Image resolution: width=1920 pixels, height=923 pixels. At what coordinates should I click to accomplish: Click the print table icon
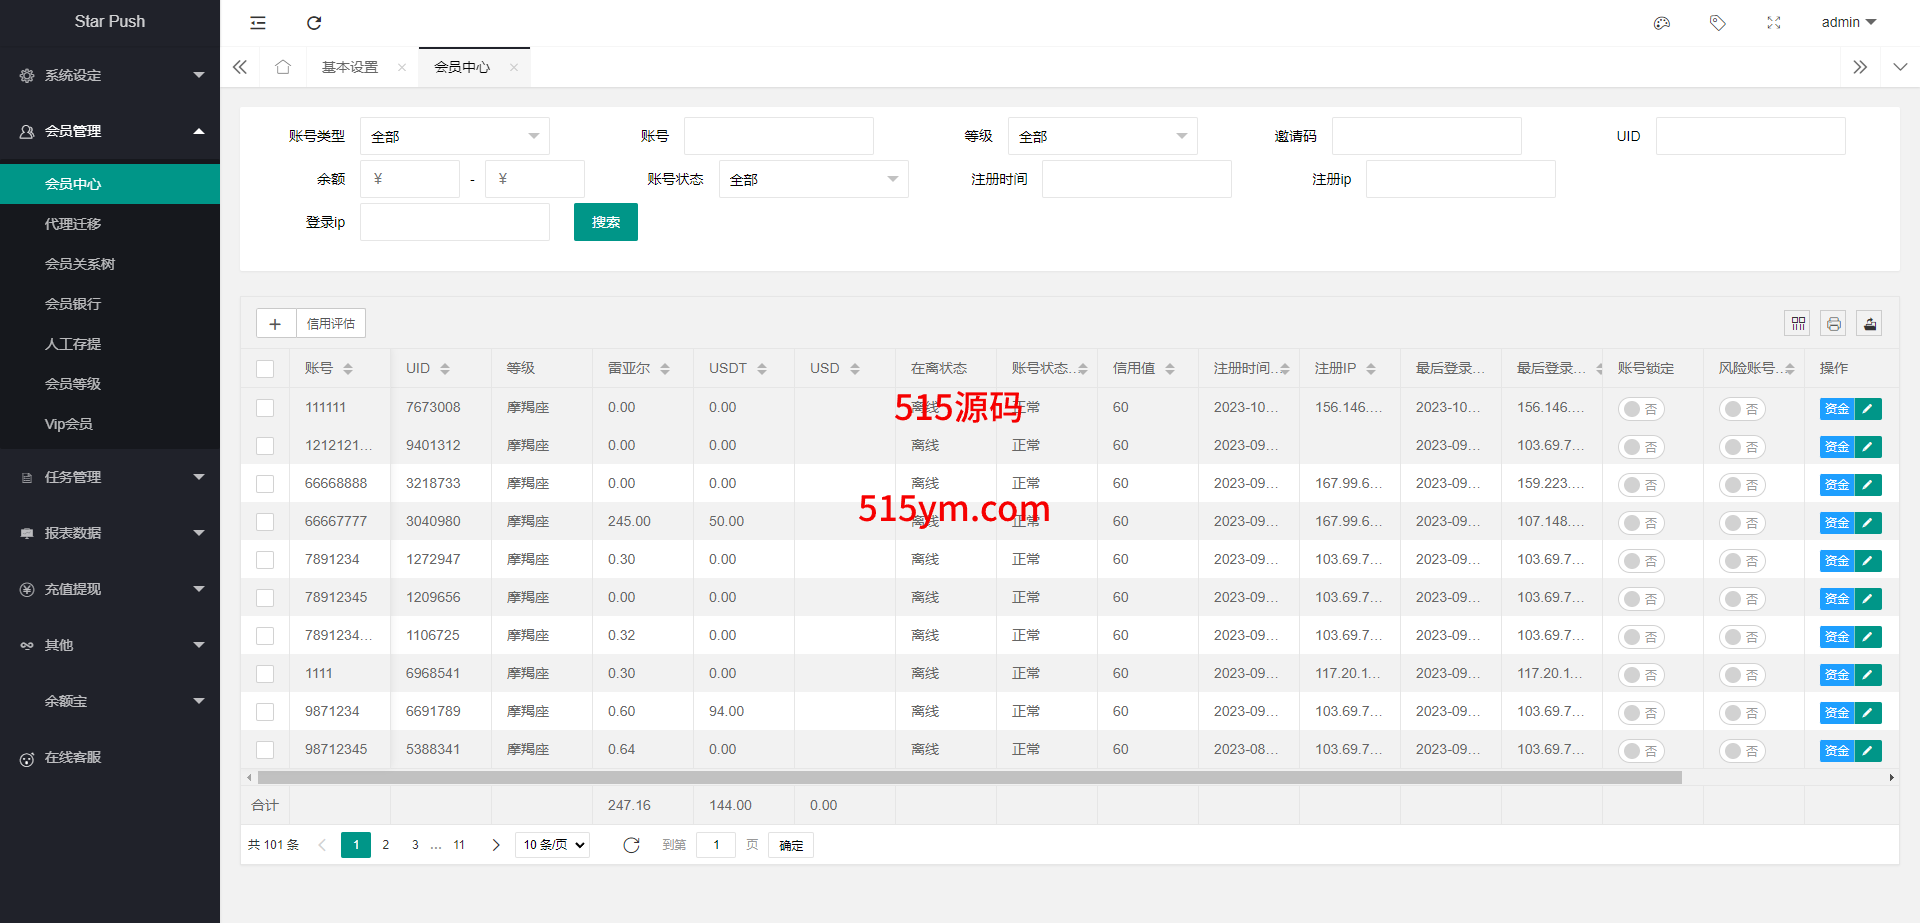click(1833, 323)
